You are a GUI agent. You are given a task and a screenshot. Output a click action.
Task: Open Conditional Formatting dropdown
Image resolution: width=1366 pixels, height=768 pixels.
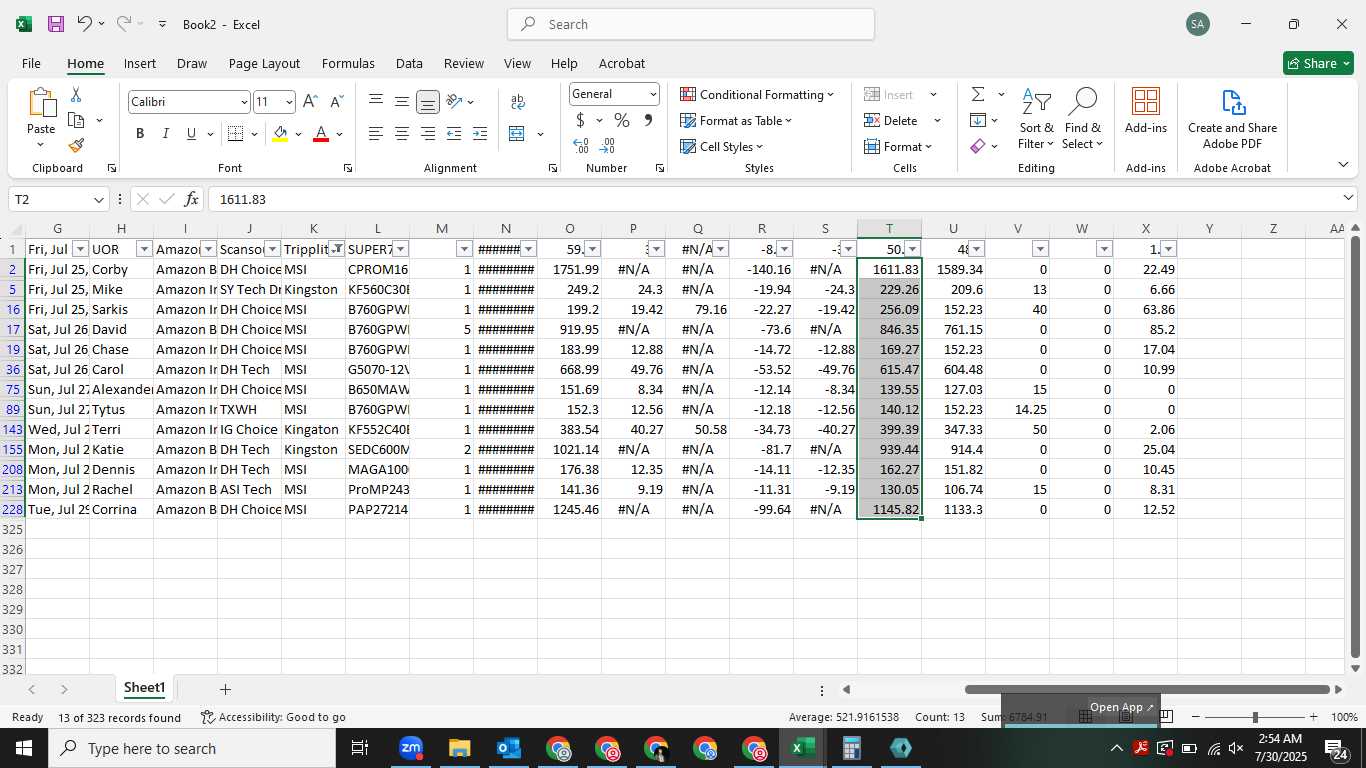point(757,94)
